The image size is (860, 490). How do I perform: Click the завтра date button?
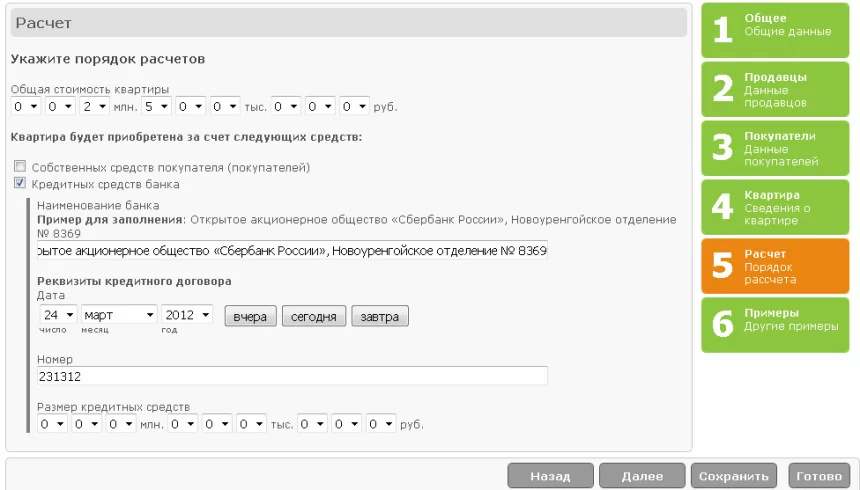coord(380,317)
